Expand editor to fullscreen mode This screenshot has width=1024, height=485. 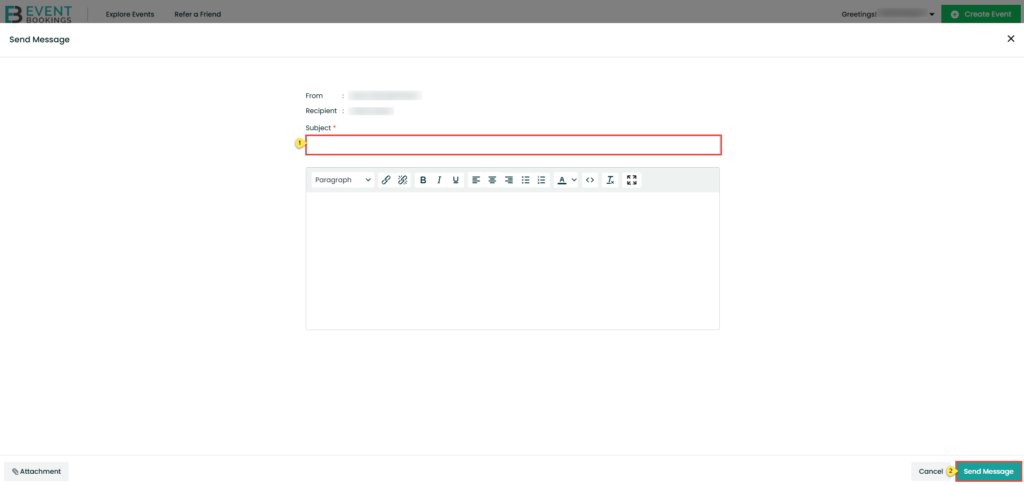[631, 180]
